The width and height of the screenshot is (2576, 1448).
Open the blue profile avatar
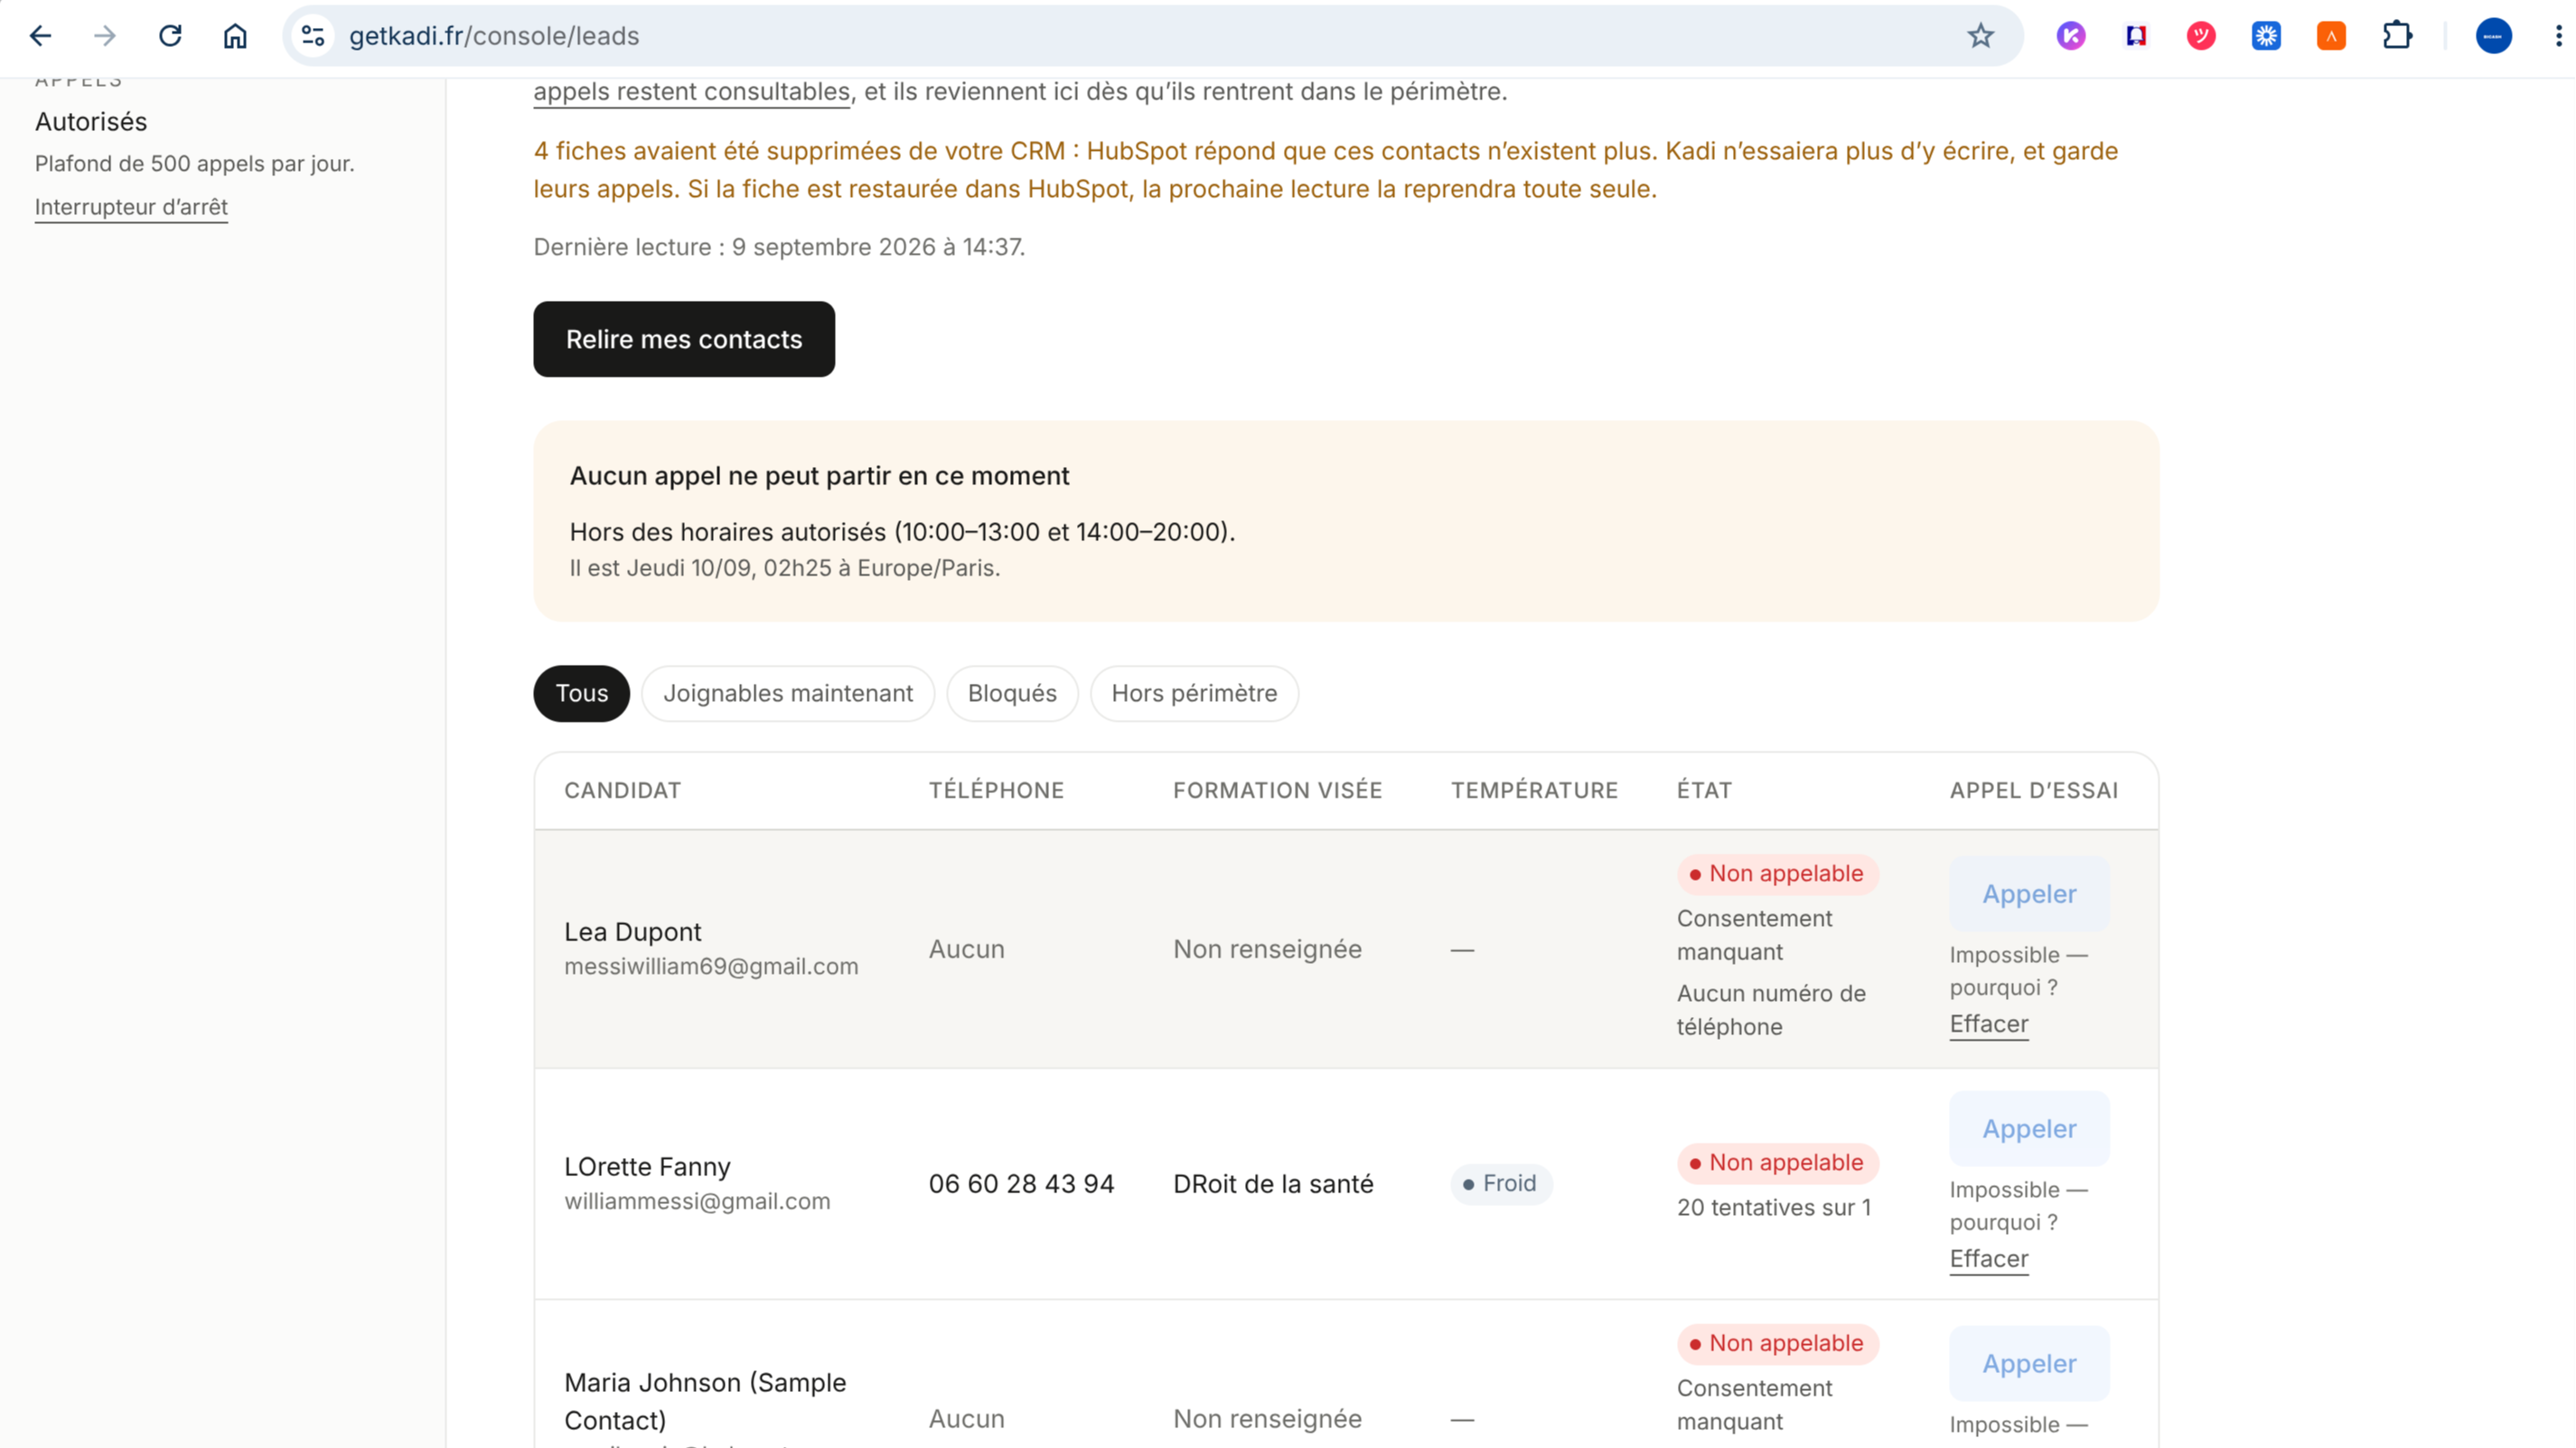tap(2493, 36)
